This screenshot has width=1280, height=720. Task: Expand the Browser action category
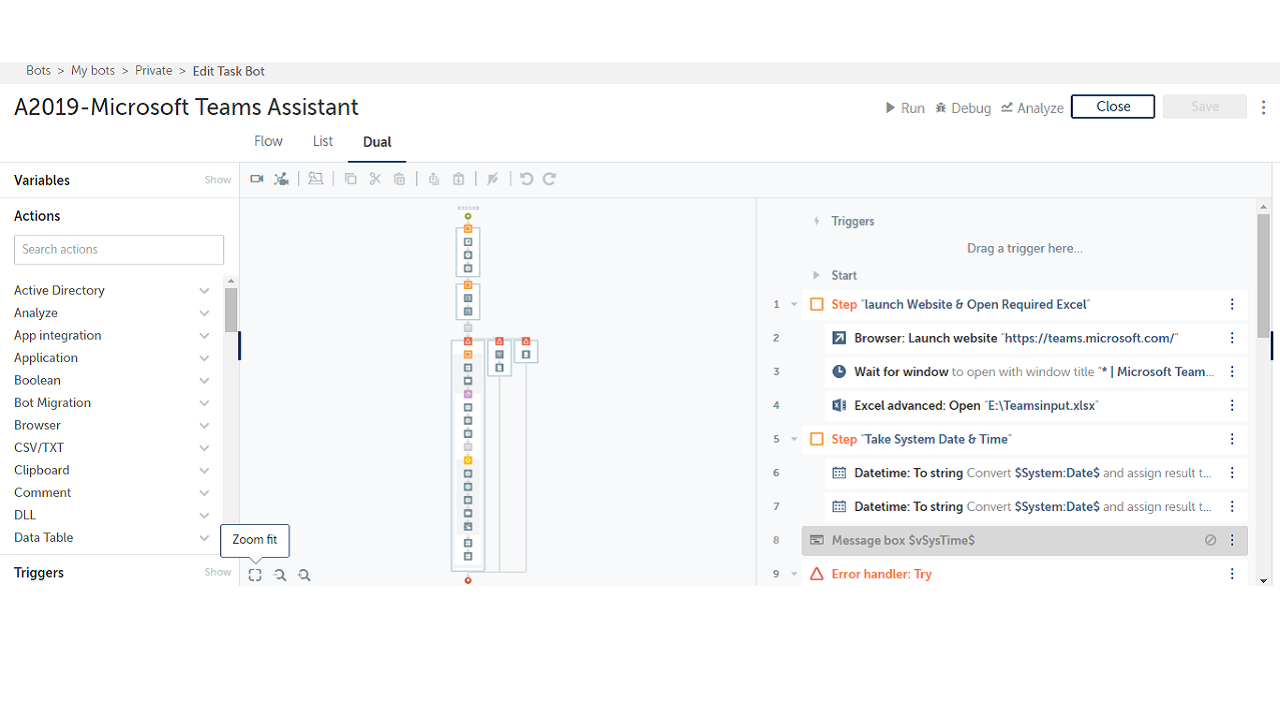[204, 425]
